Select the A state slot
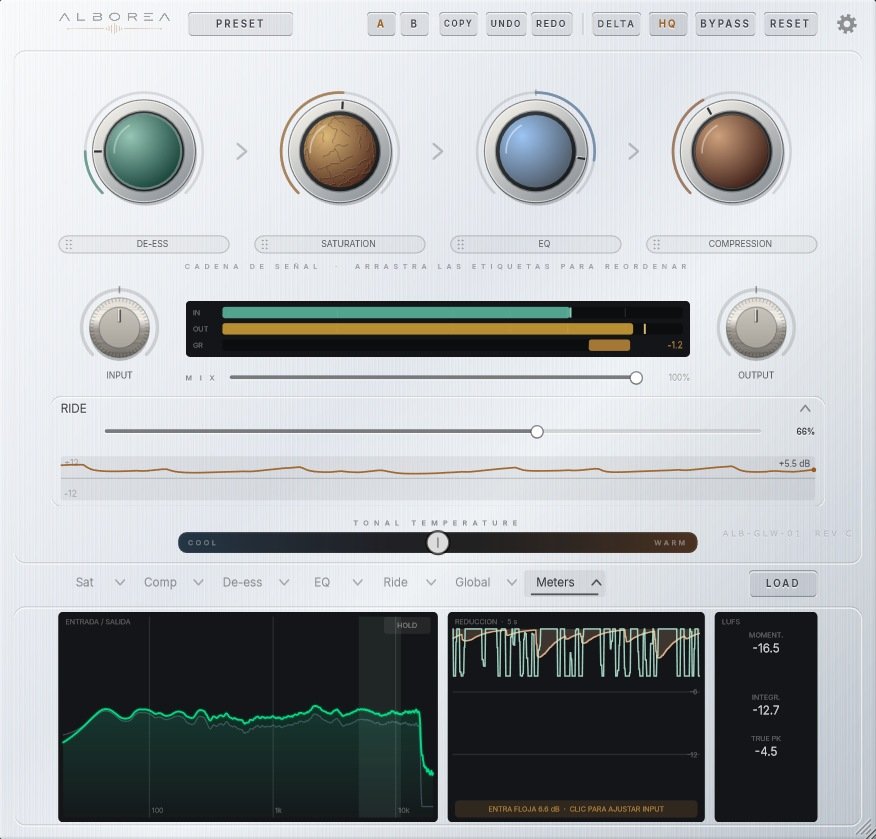This screenshot has width=876, height=839. pos(380,24)
